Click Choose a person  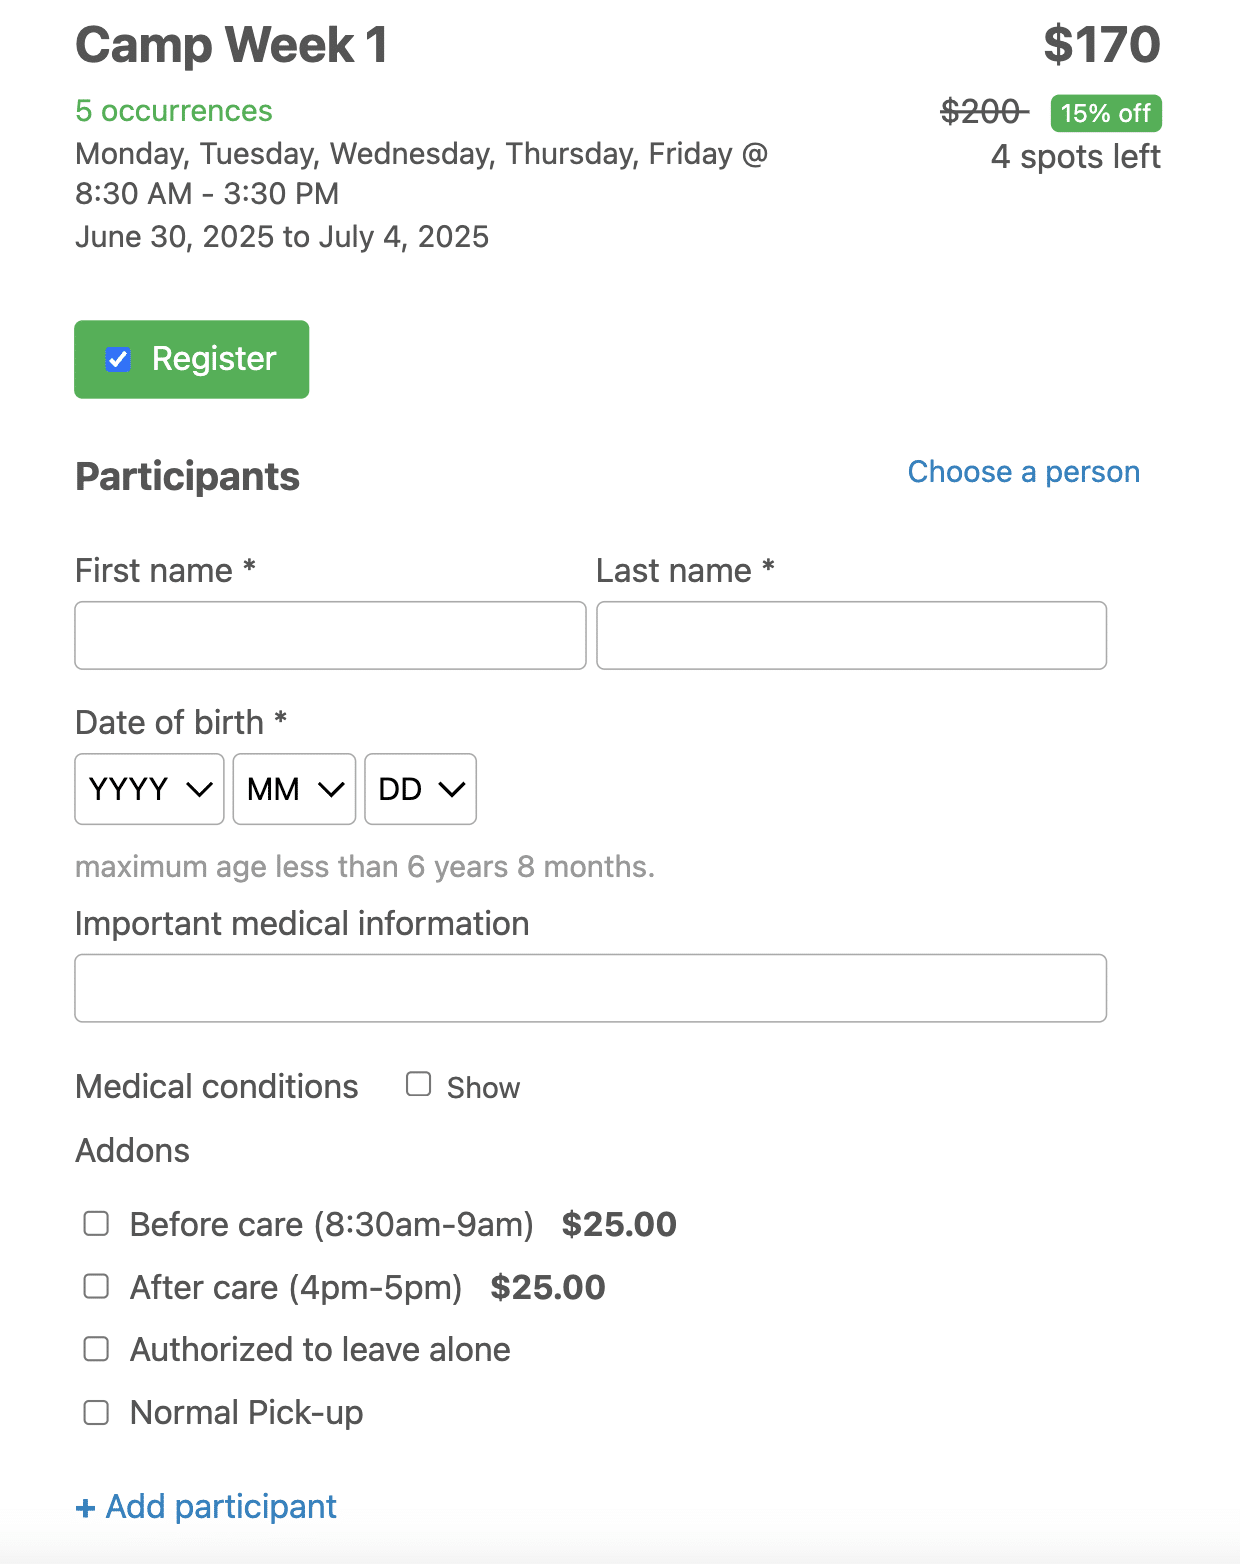pos(1023,471)
